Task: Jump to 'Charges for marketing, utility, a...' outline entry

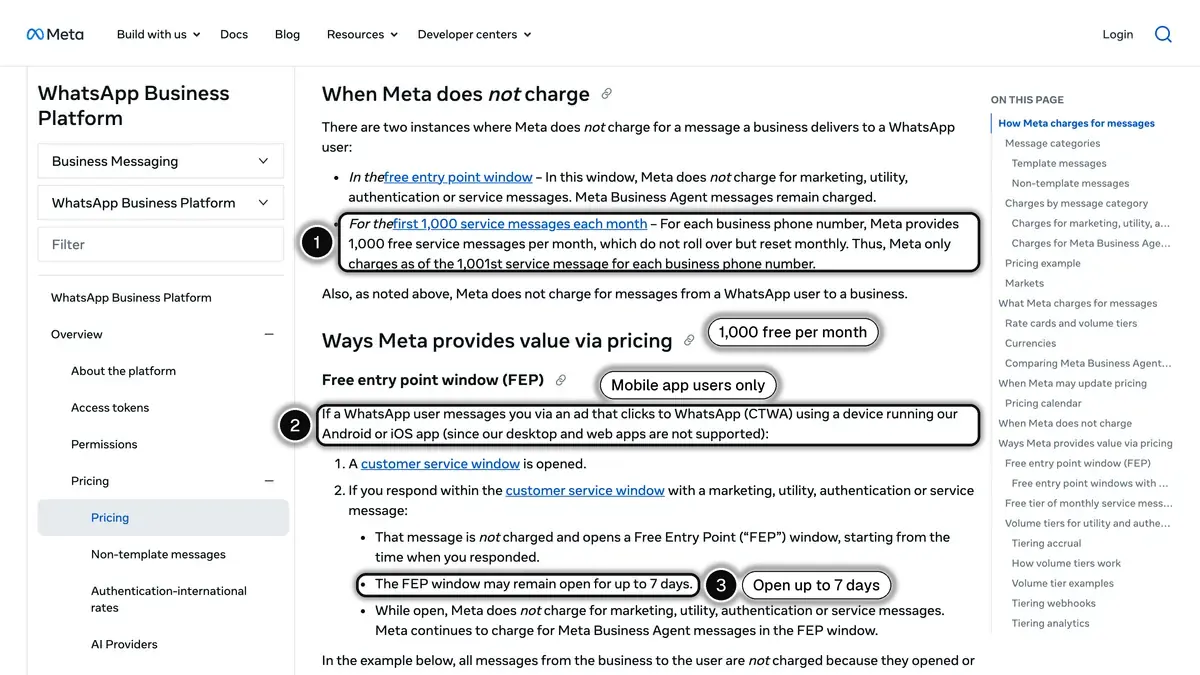Action: [x=1090, y=223]
